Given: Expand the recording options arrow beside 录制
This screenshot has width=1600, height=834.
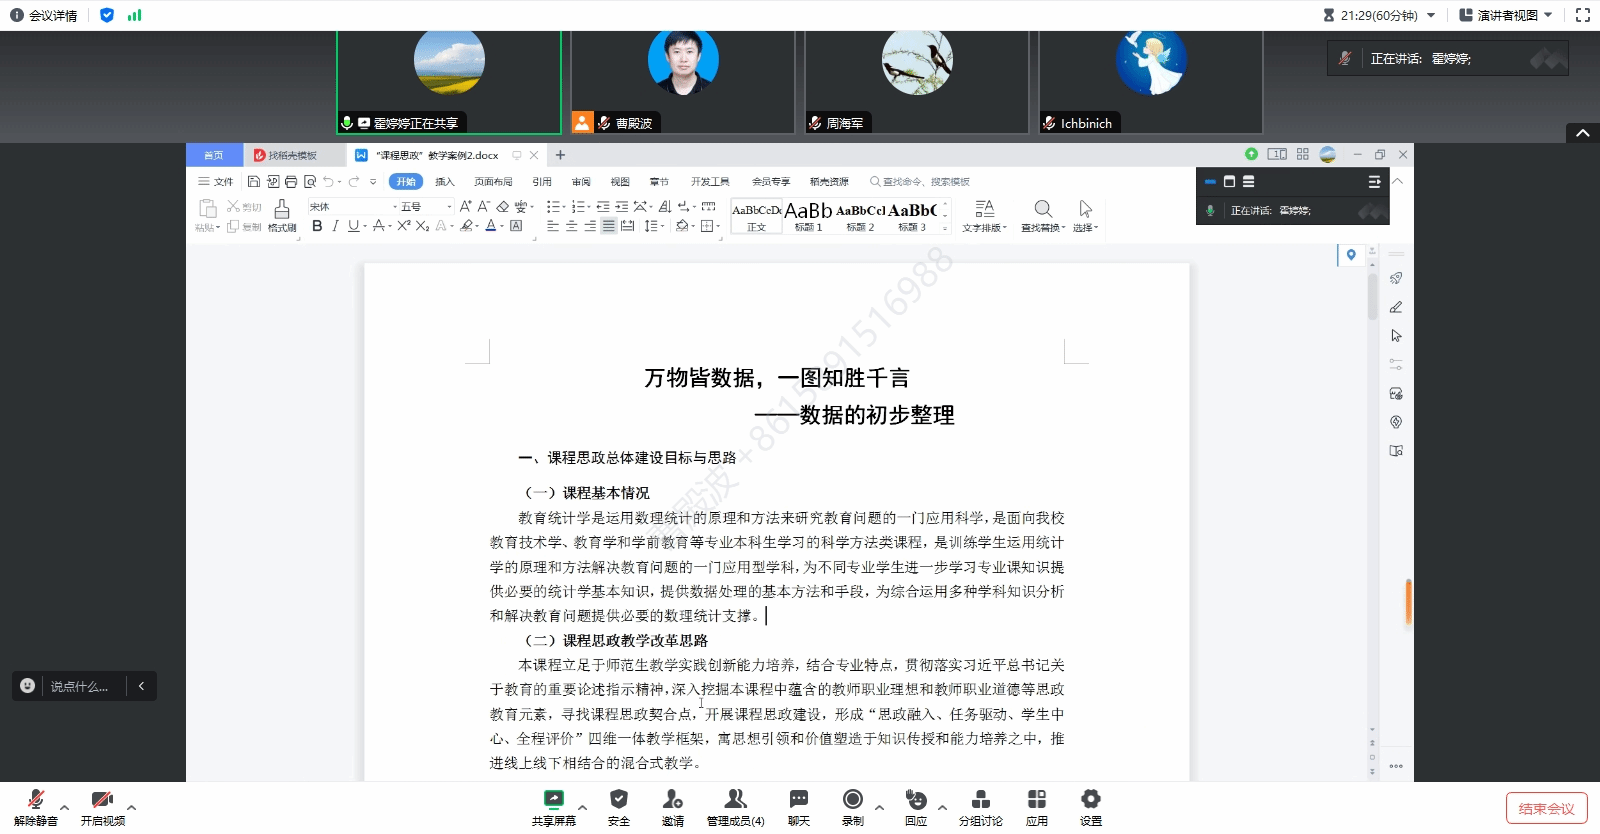Looking at the screenshot, I should (x=879, y=807).
